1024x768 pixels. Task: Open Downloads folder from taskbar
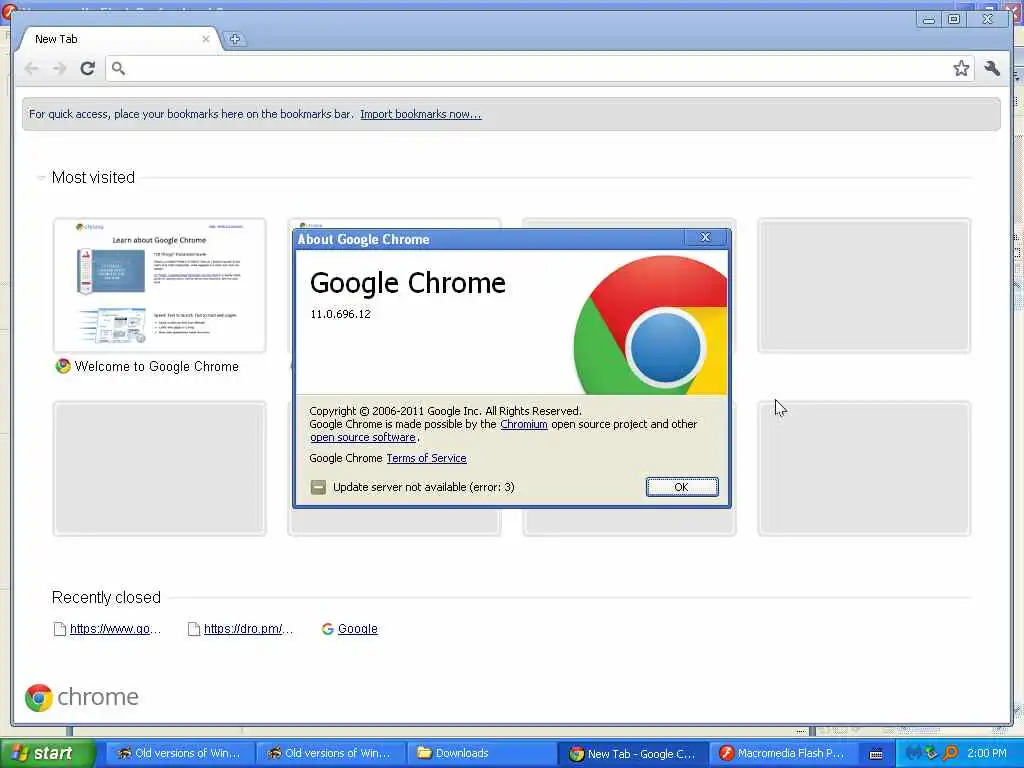tap(480, 754)
